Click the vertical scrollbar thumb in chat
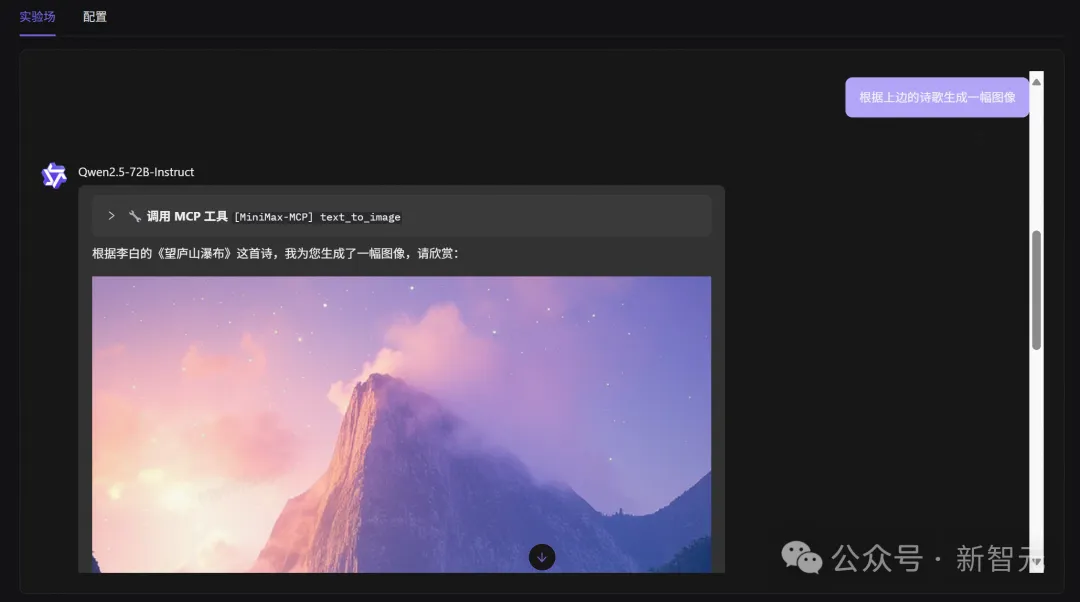 pyautogui.click(x=1036, y=290)
